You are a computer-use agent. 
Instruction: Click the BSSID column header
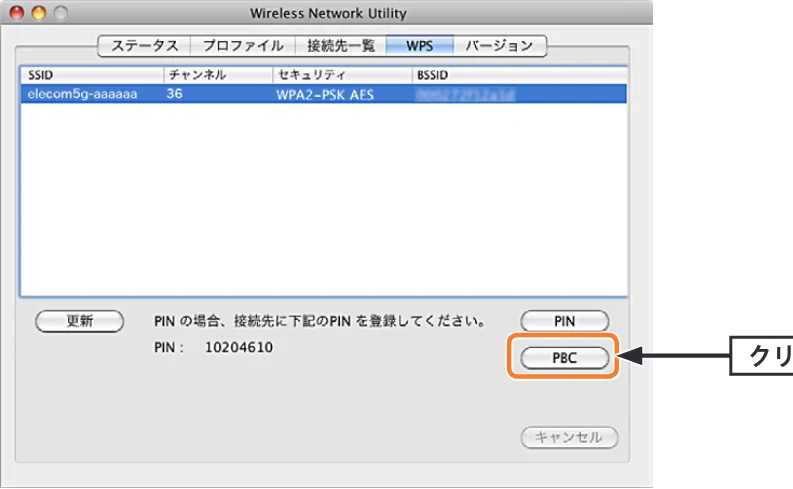tap(519, 75)
